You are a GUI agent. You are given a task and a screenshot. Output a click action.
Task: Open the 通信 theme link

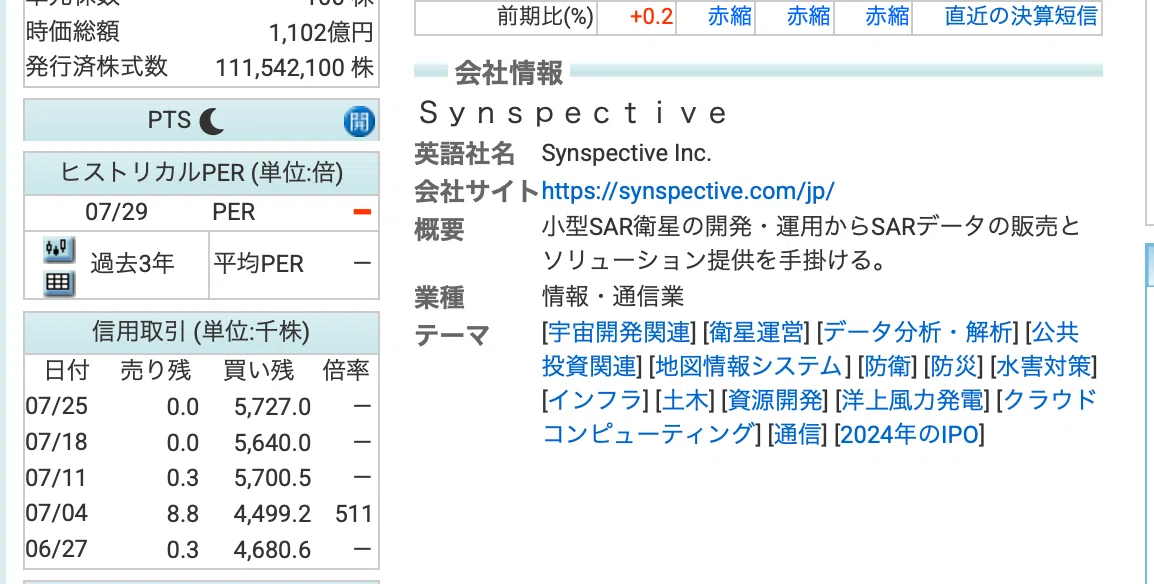797,434
